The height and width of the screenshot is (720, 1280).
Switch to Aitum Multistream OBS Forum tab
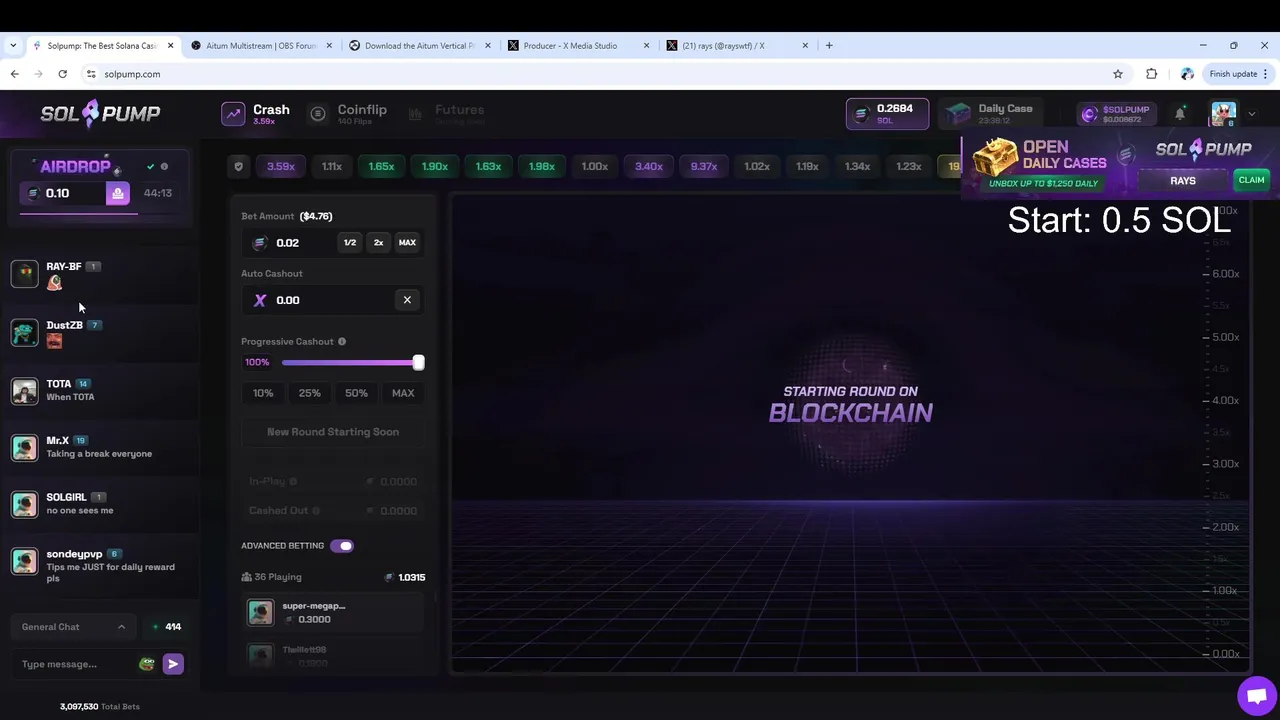click(262, 45)
